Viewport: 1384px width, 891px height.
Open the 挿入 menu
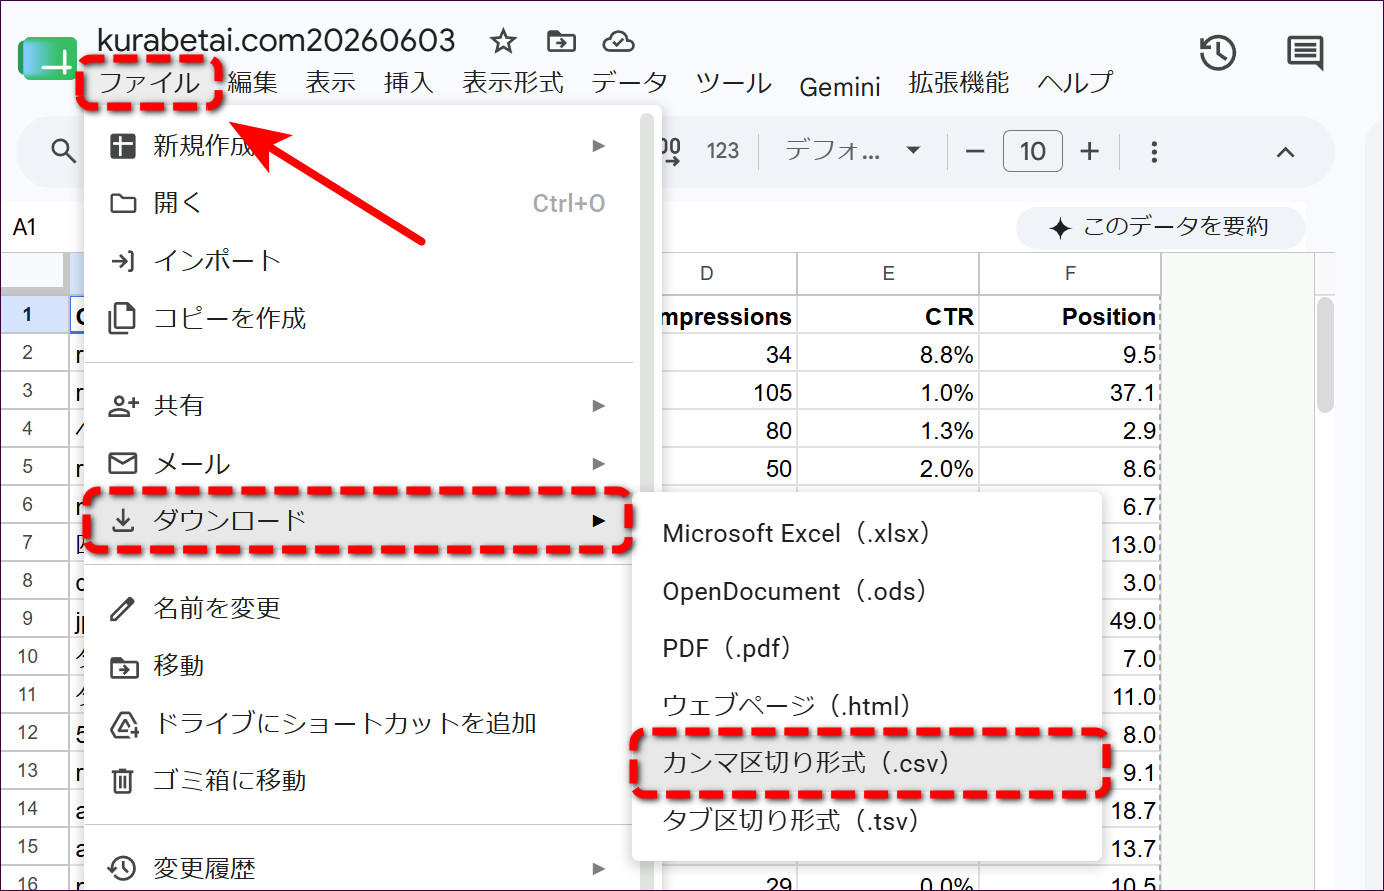point(408,83)
